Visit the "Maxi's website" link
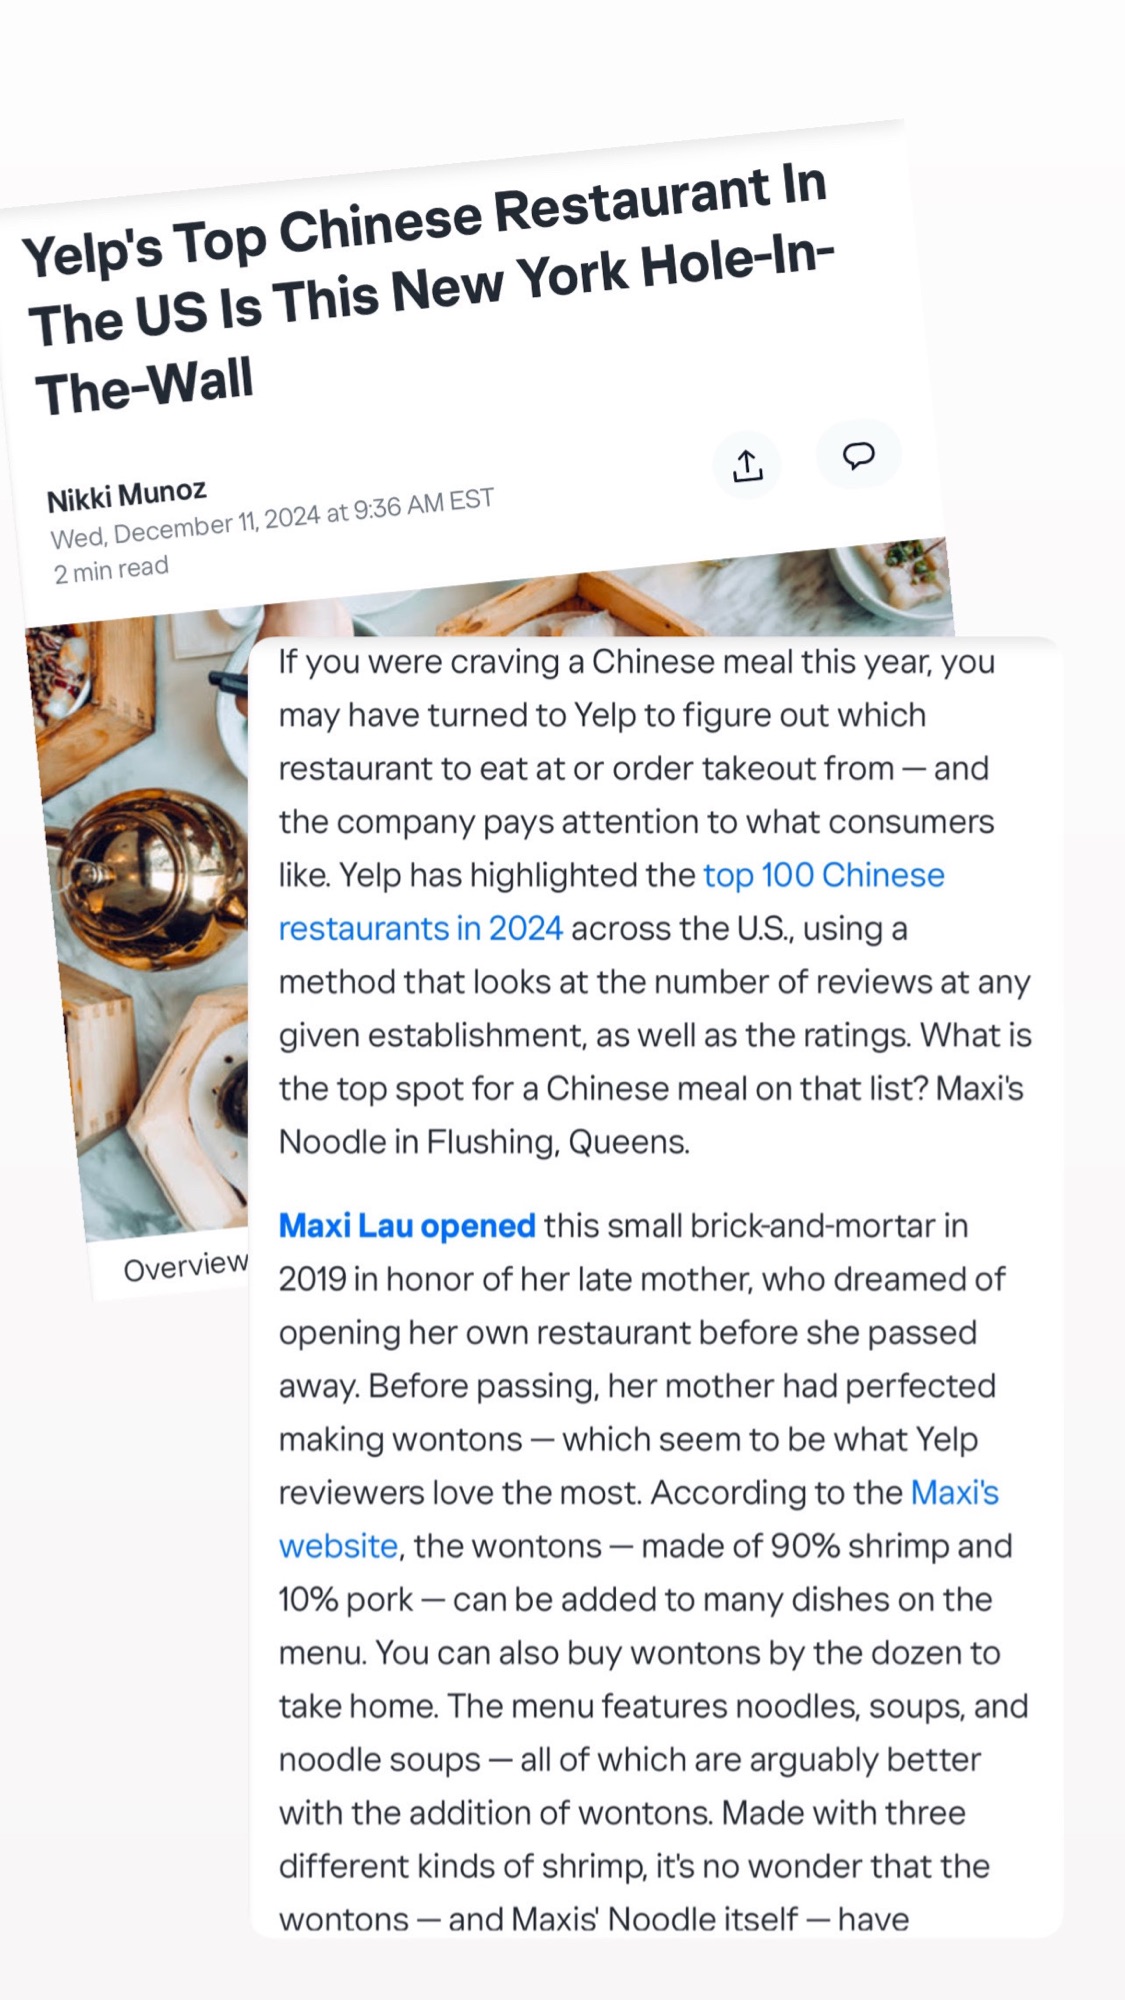Screen dimensions: 1125x2000 click(x=954, y=1493)
